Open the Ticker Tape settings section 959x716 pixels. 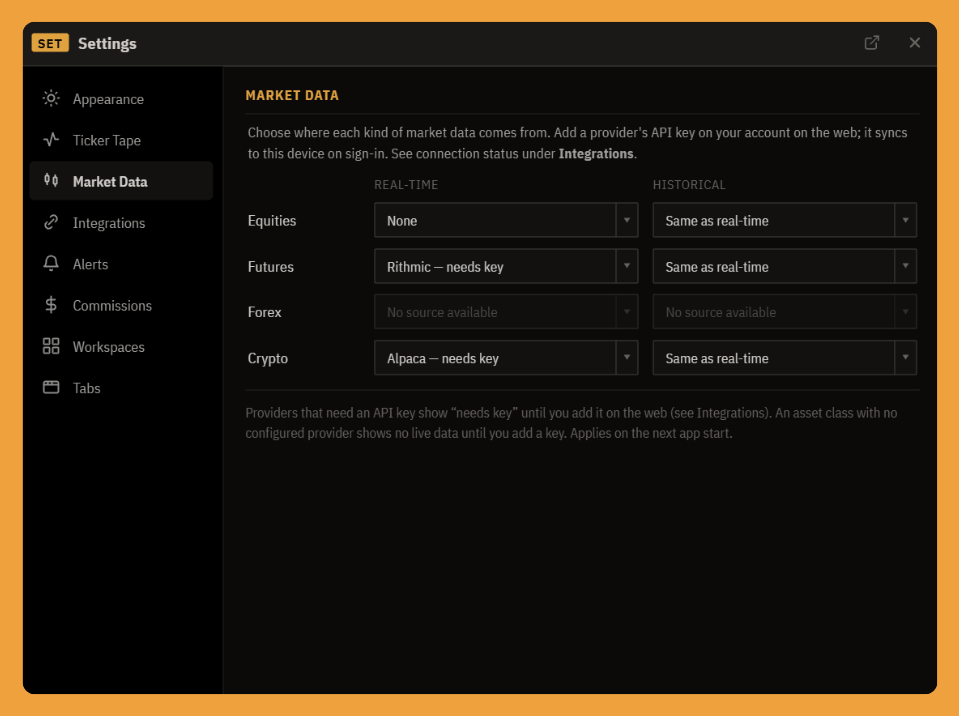point(121,140)
